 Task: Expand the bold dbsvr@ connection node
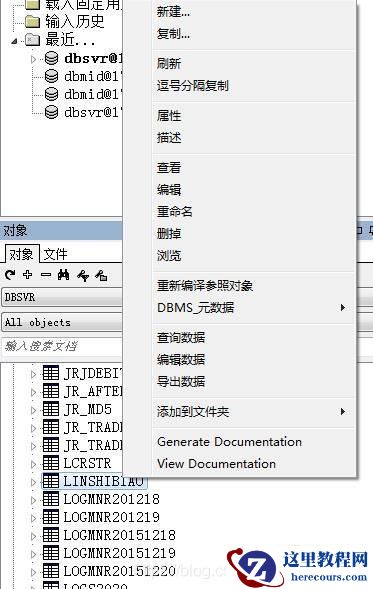click(x=33, y=59)
